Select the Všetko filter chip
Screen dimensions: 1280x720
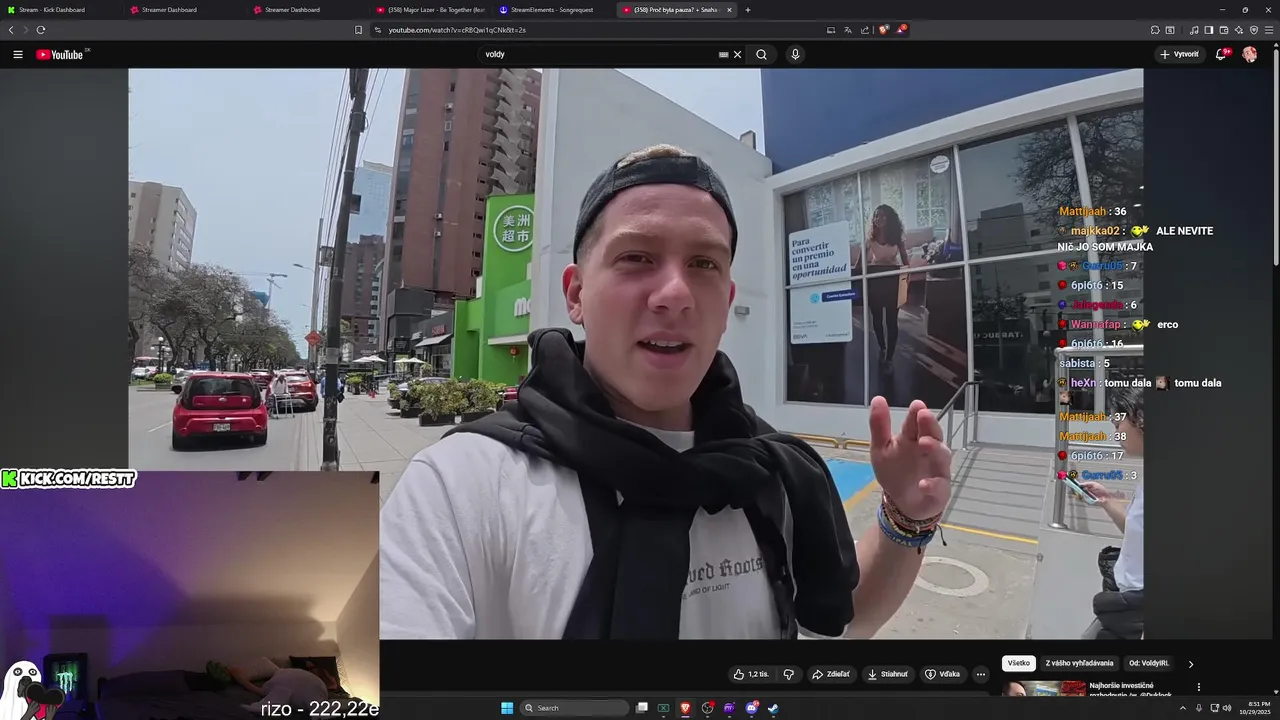[1019, 663]
